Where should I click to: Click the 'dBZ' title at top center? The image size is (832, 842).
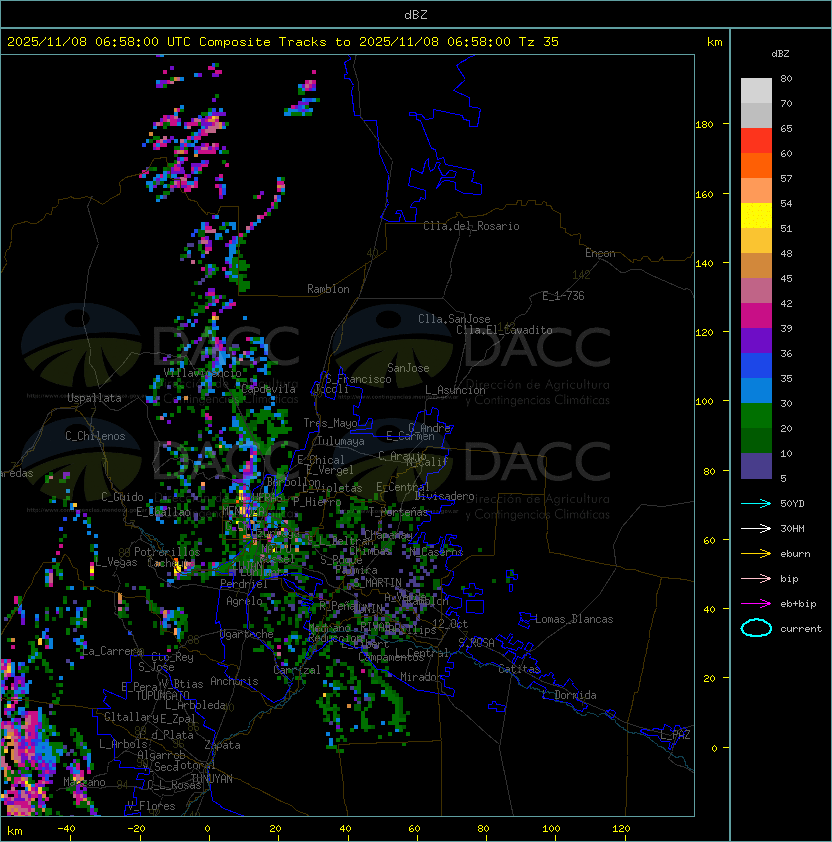[x=416, y=15]
